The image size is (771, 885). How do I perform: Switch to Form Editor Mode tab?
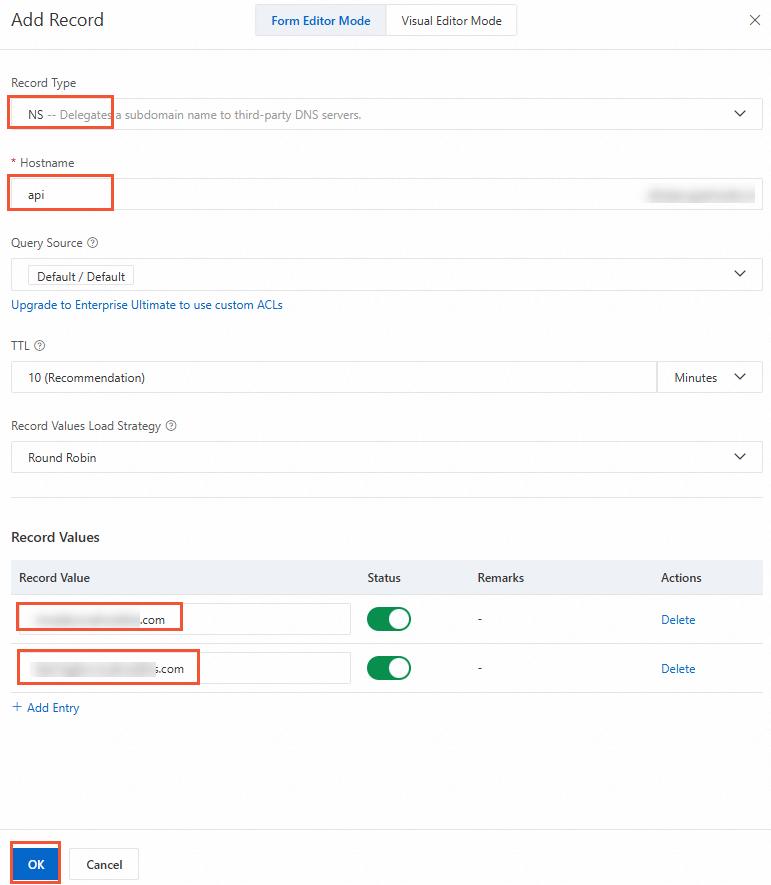pyautogui.click(x=321, y=20)
